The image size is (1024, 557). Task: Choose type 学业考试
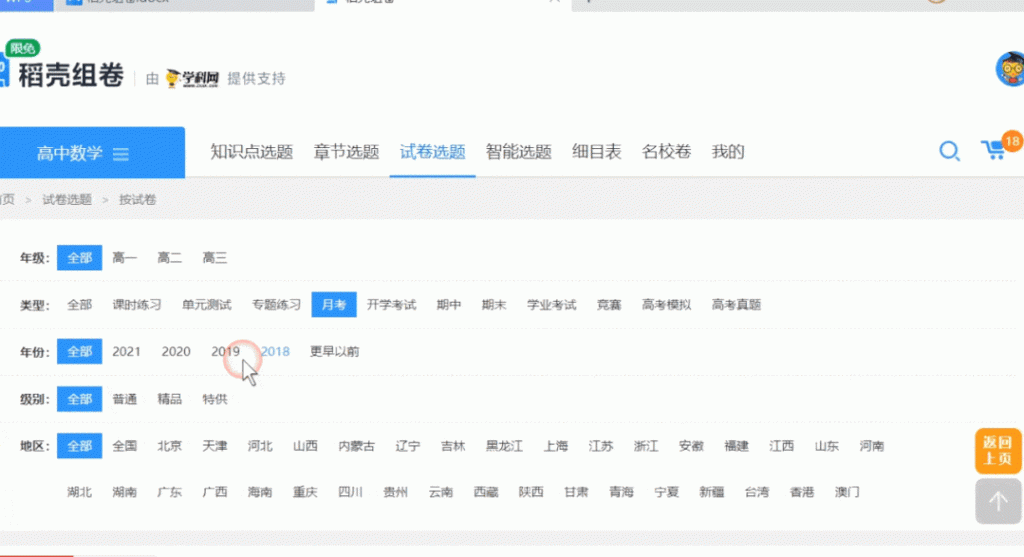(x=551, y=305)
